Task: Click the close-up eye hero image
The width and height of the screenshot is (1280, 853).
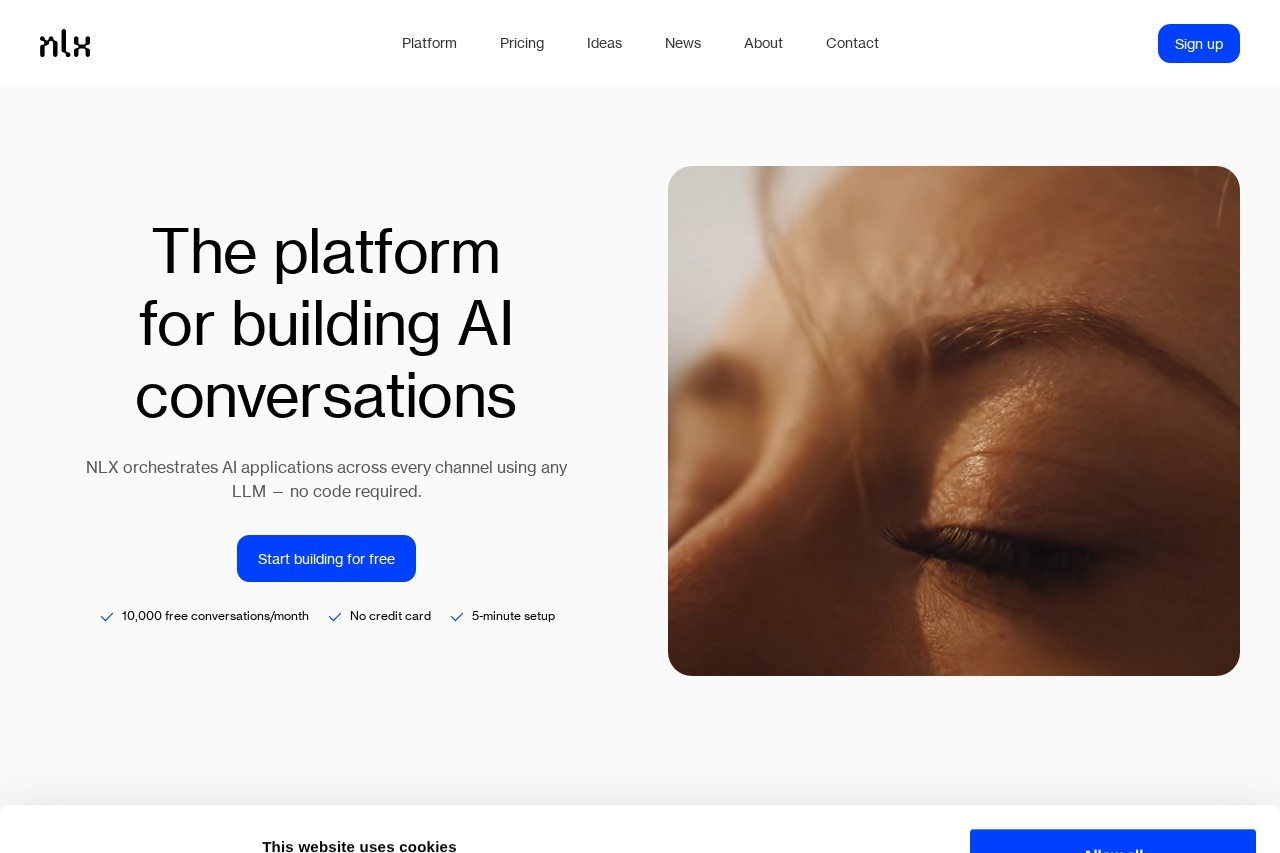Action: [x=954, y=421]
